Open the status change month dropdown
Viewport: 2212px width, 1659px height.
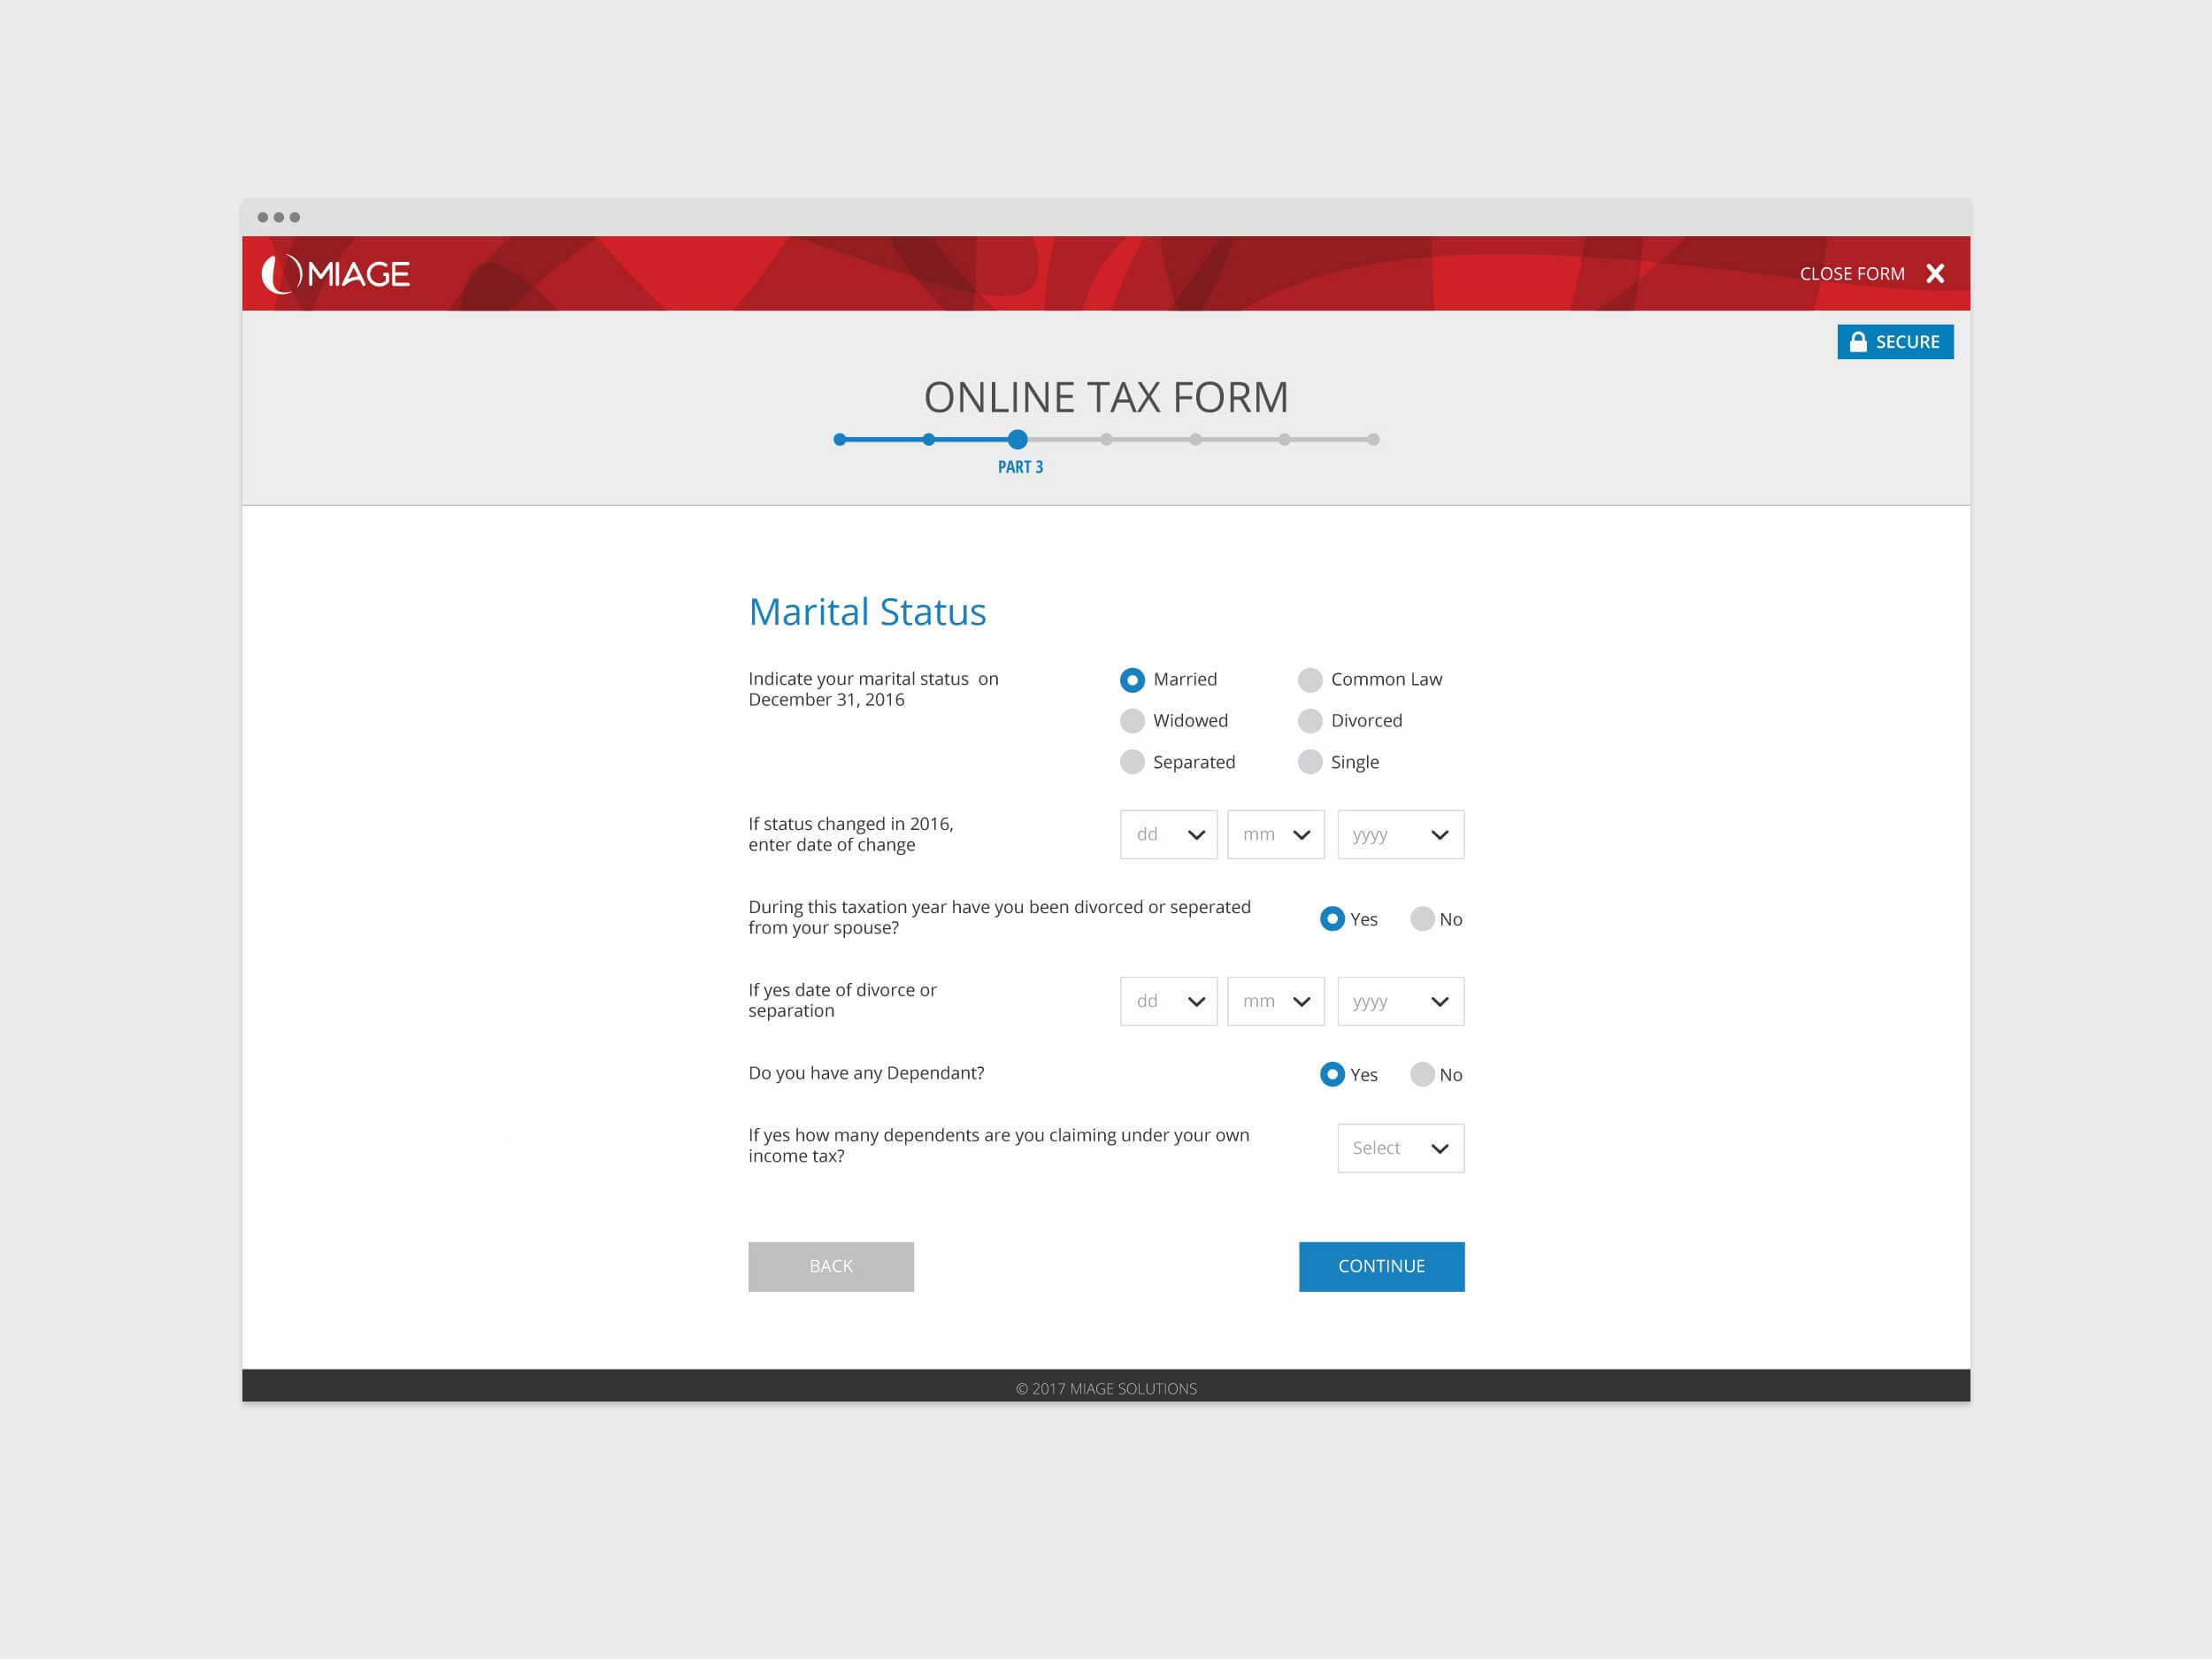1275,834
